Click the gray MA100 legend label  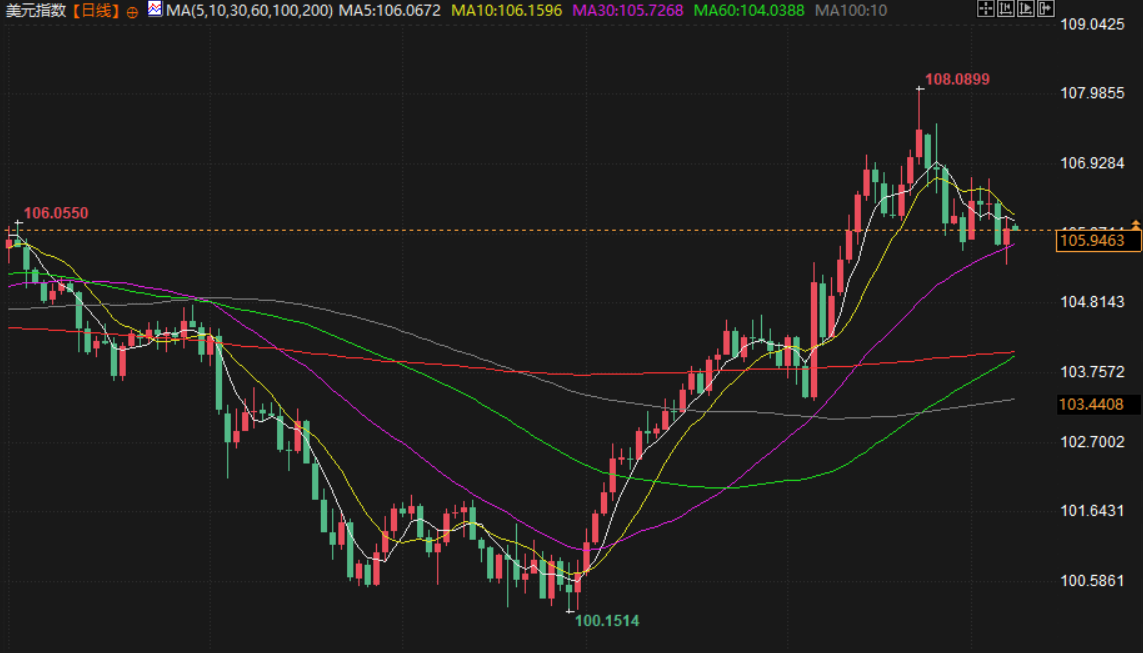pos(851,11)
